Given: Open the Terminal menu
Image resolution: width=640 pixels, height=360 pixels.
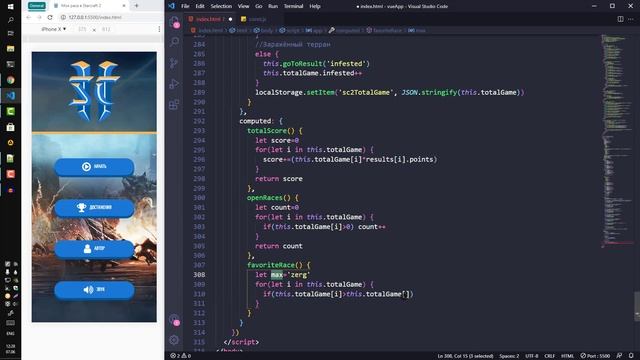Looking at the screenshot, I should pyautogui.click(x=293, y=6).
